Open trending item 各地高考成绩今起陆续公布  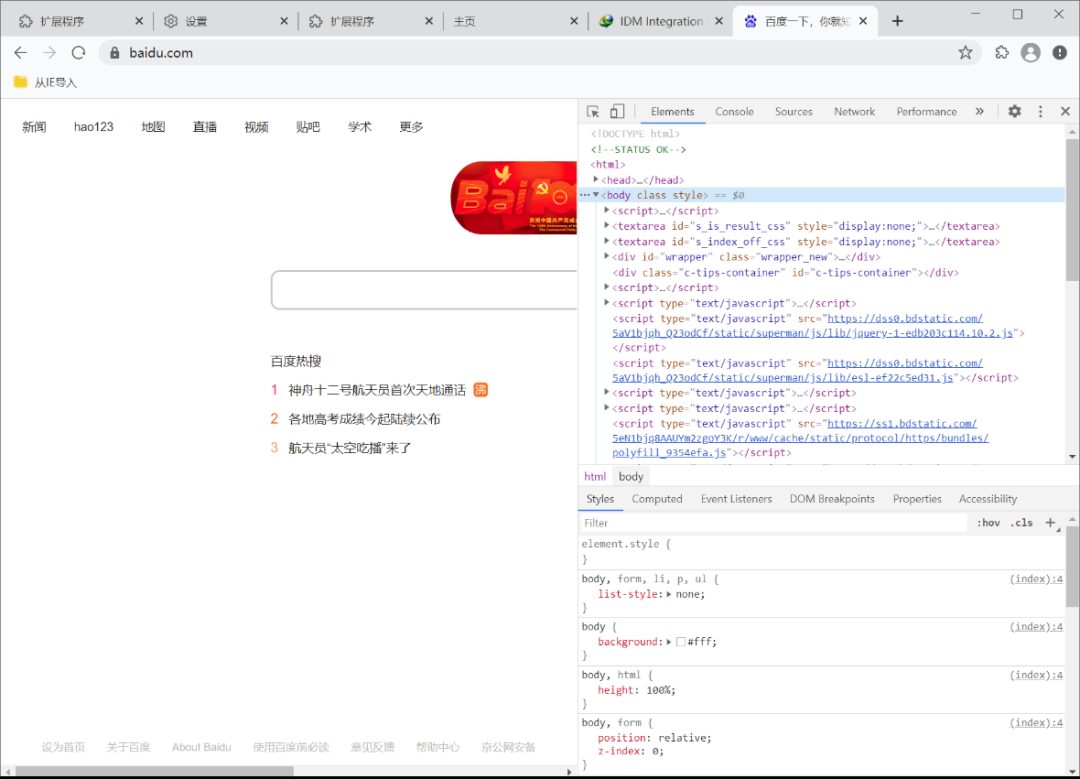[x=364, y=419]
